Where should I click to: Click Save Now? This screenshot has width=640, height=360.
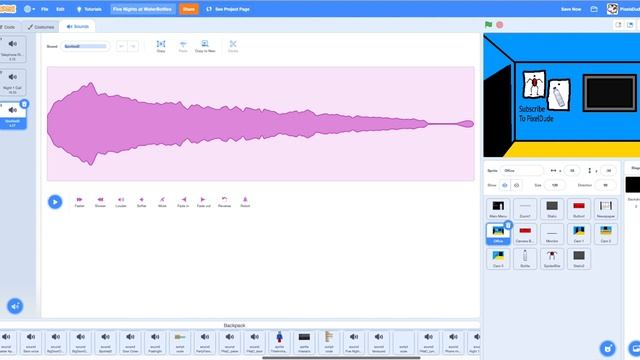click(x=571, y=9)
